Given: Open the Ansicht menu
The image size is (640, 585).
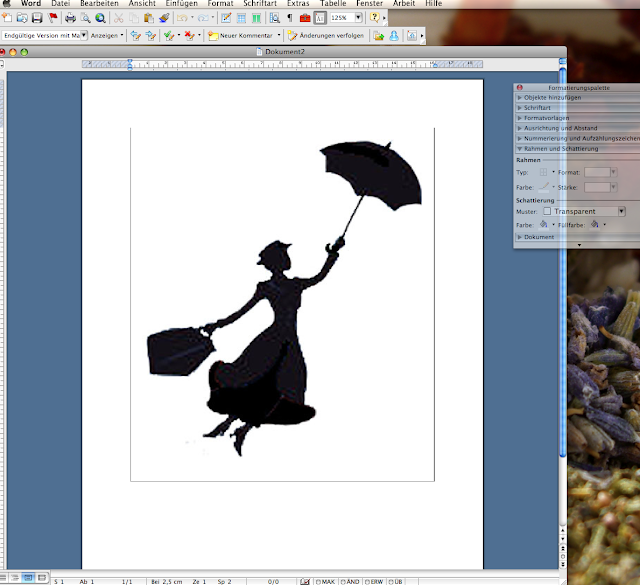Looking at the screenshot, I should pyautogui.click(x=142, y=4).
